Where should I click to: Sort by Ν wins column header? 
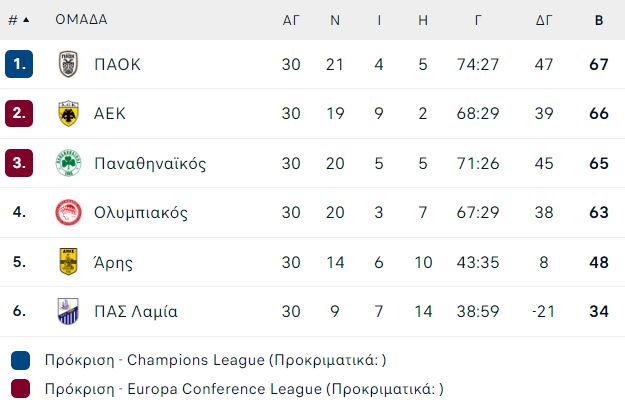pos(335,20)
